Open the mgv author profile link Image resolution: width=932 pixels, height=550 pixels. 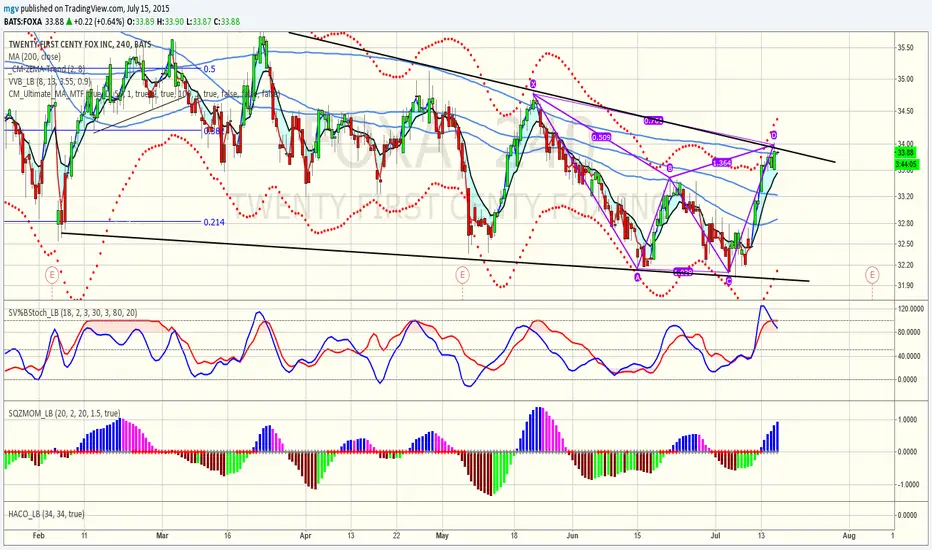click(x=10, y=9)
